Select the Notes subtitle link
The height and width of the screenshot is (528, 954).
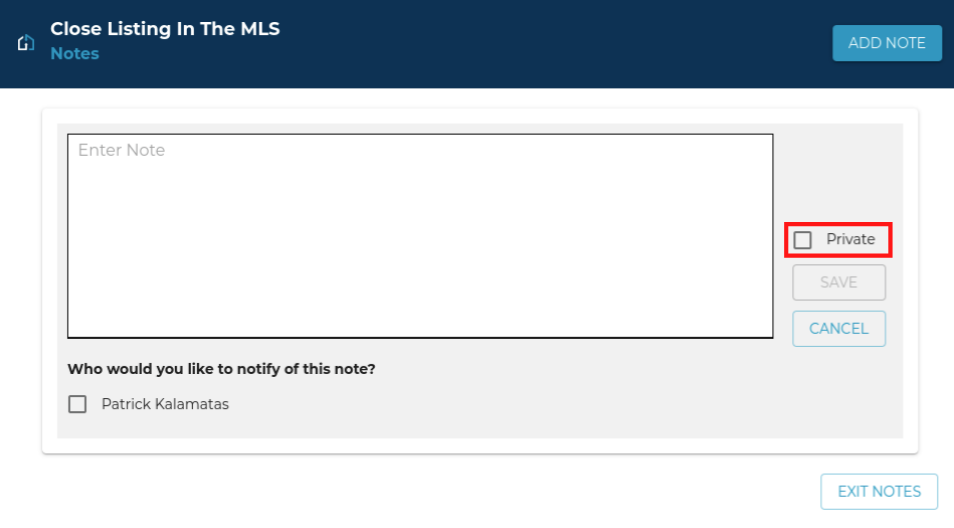[x=75, y=54]
